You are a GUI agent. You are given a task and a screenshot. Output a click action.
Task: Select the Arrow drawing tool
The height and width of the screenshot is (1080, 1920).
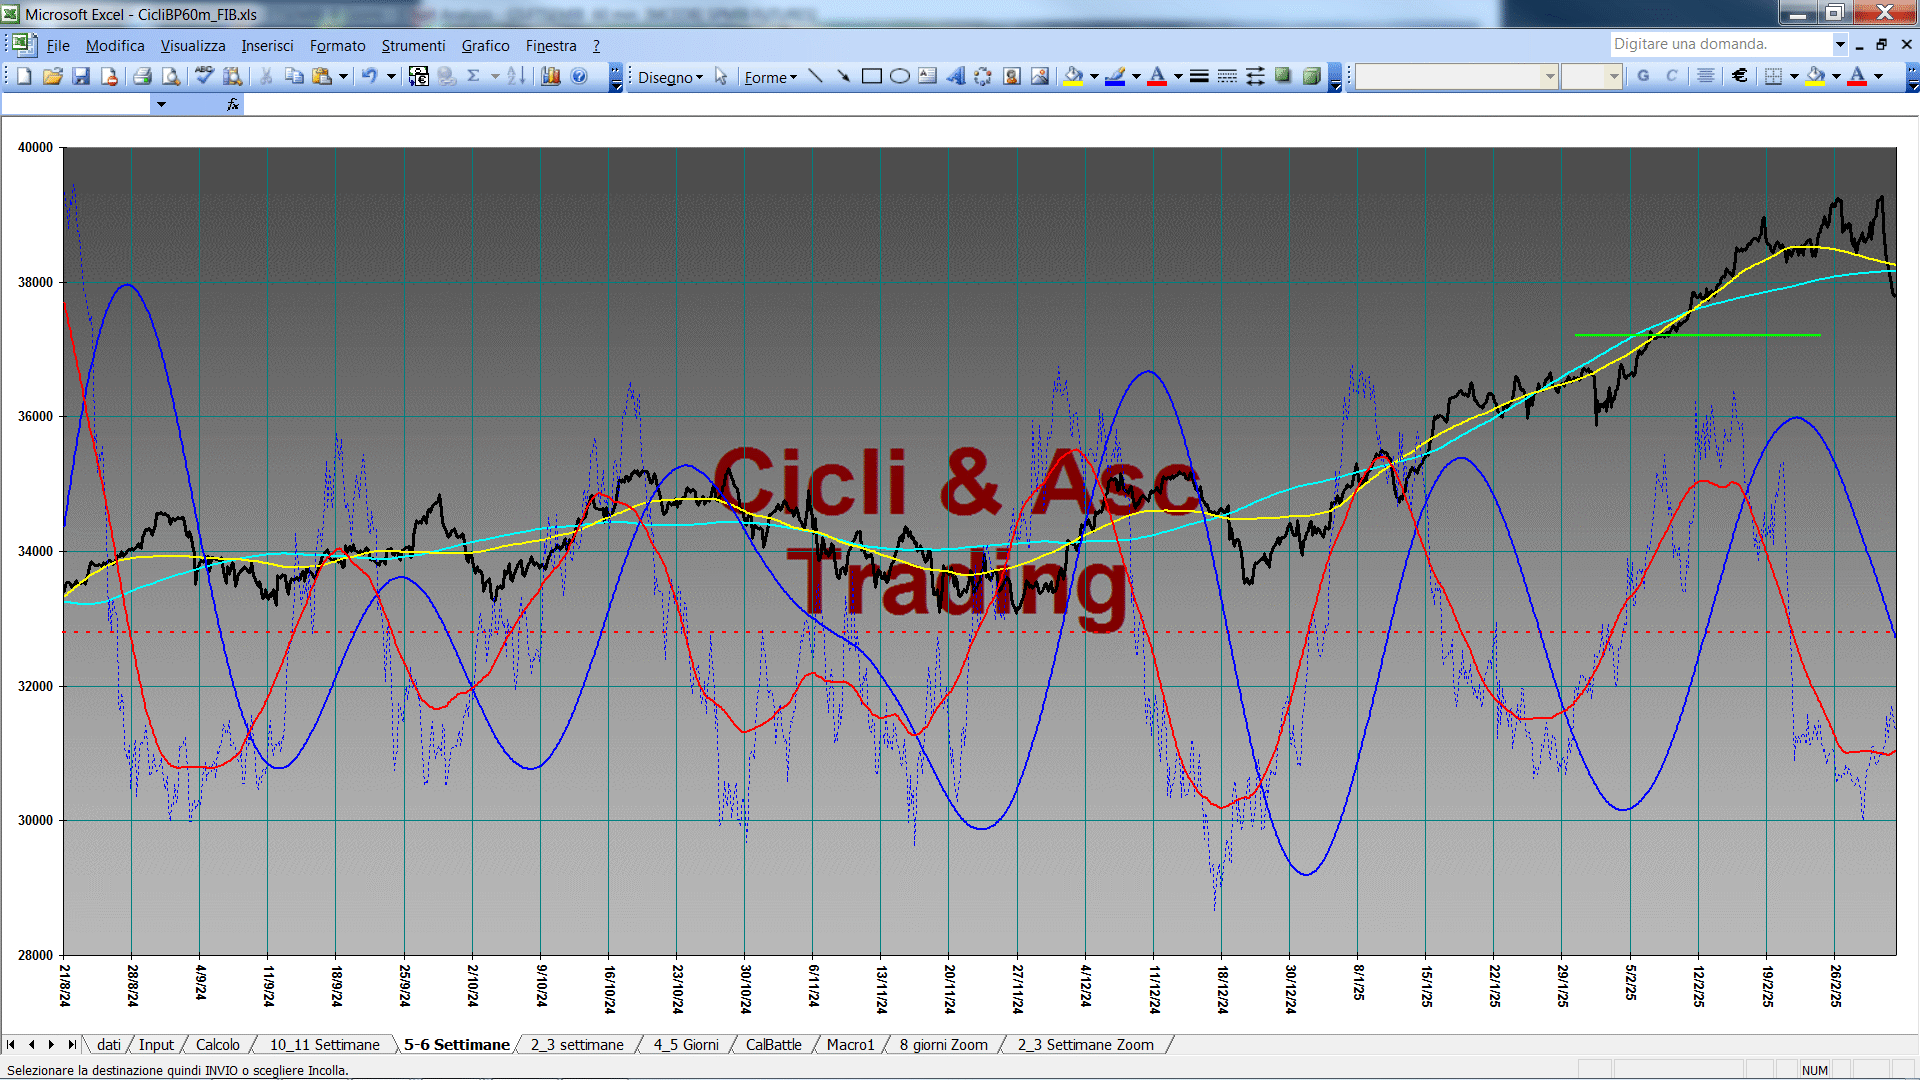point(844,76)
